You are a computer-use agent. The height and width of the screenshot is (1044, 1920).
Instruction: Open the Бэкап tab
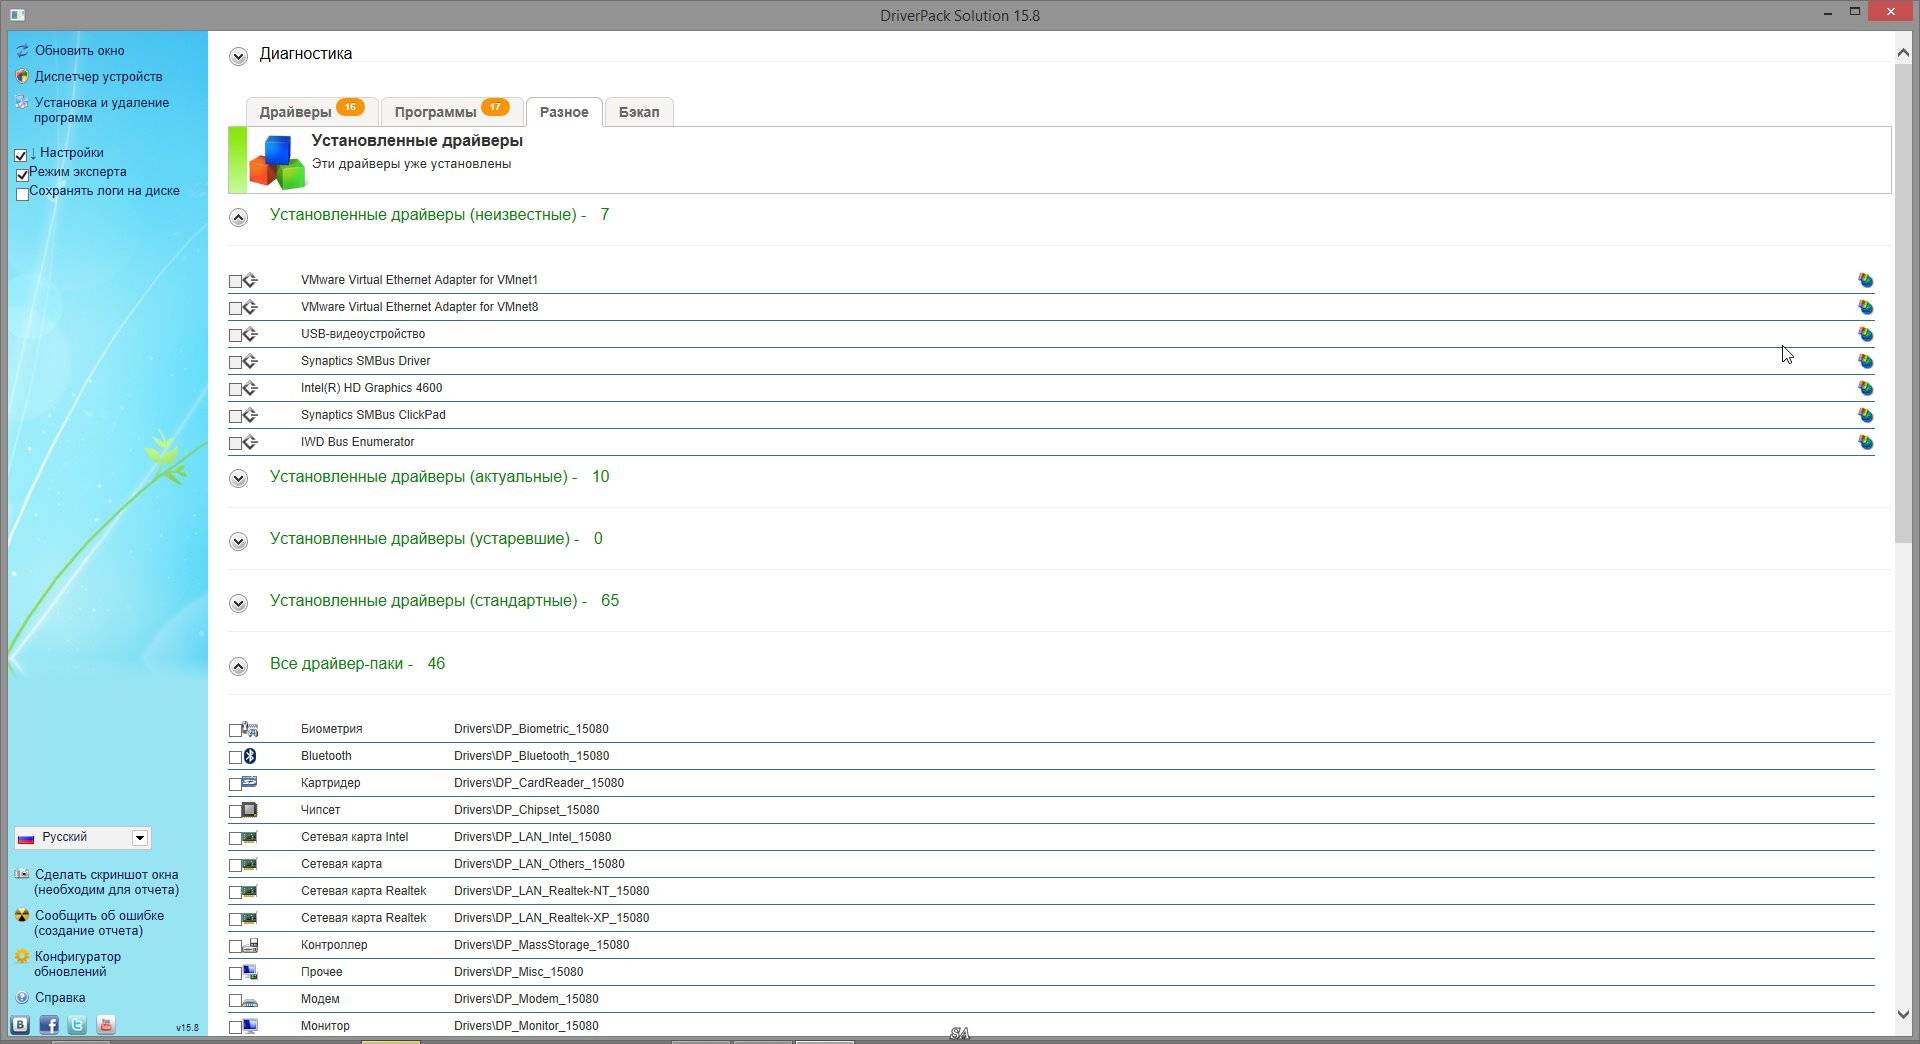639,112
